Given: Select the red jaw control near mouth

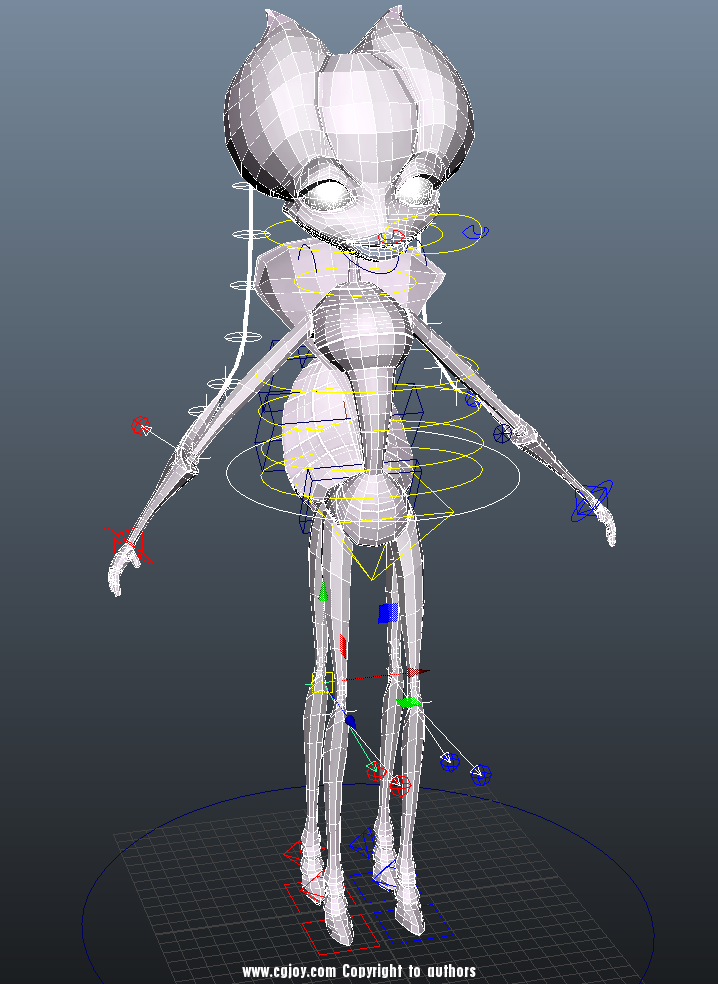Looking at the screenshot, I should [x=395, y=239].
